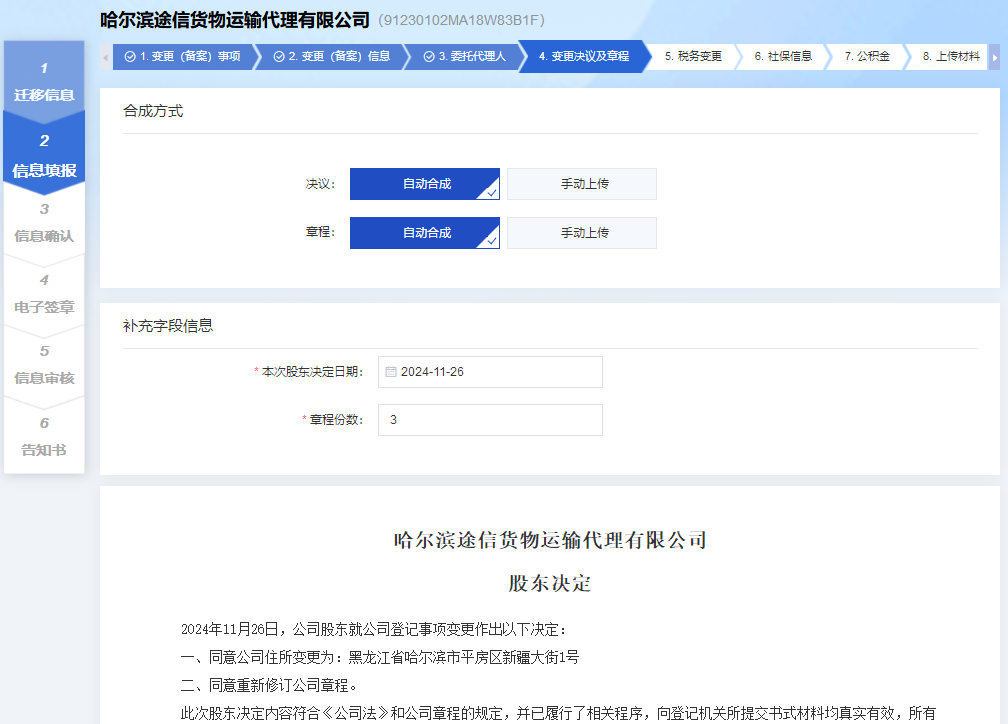Image resolution: width=1008 pixels, height=724 pixels.
Task: Choose 手动上传 for 决议
Action: pyautogui.click(x=582, y=184)
